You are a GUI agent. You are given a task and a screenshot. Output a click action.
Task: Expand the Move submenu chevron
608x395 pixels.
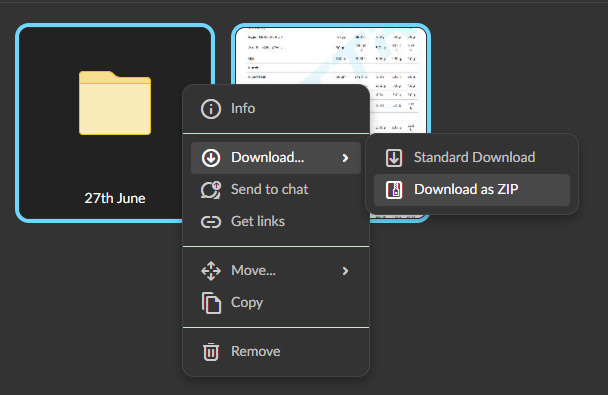[x=345, y=271]
